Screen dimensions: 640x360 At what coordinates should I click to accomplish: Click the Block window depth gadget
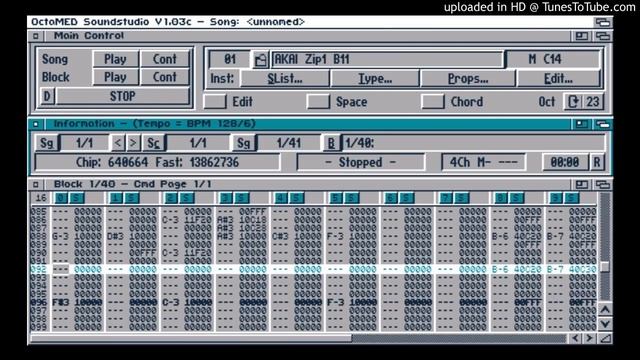tap(602, 184)
